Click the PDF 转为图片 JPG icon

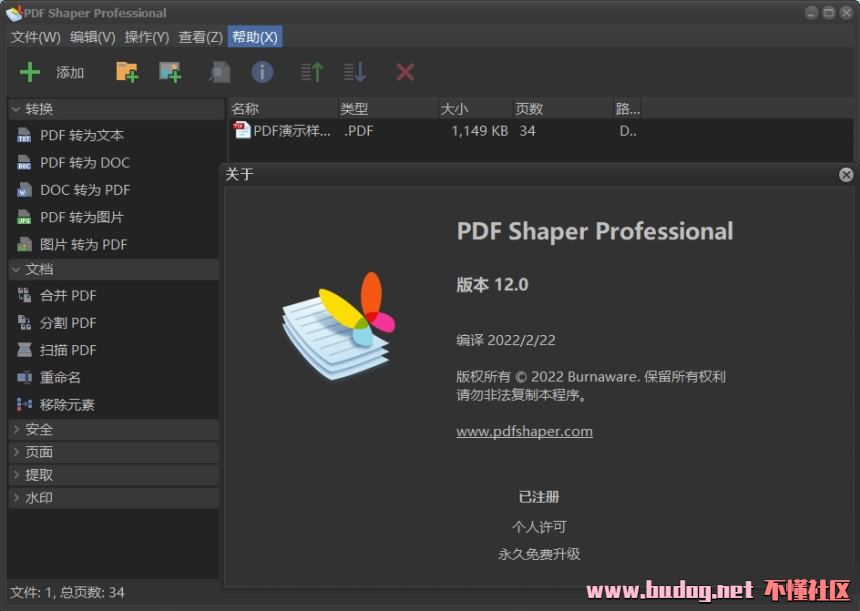(24, 217)
